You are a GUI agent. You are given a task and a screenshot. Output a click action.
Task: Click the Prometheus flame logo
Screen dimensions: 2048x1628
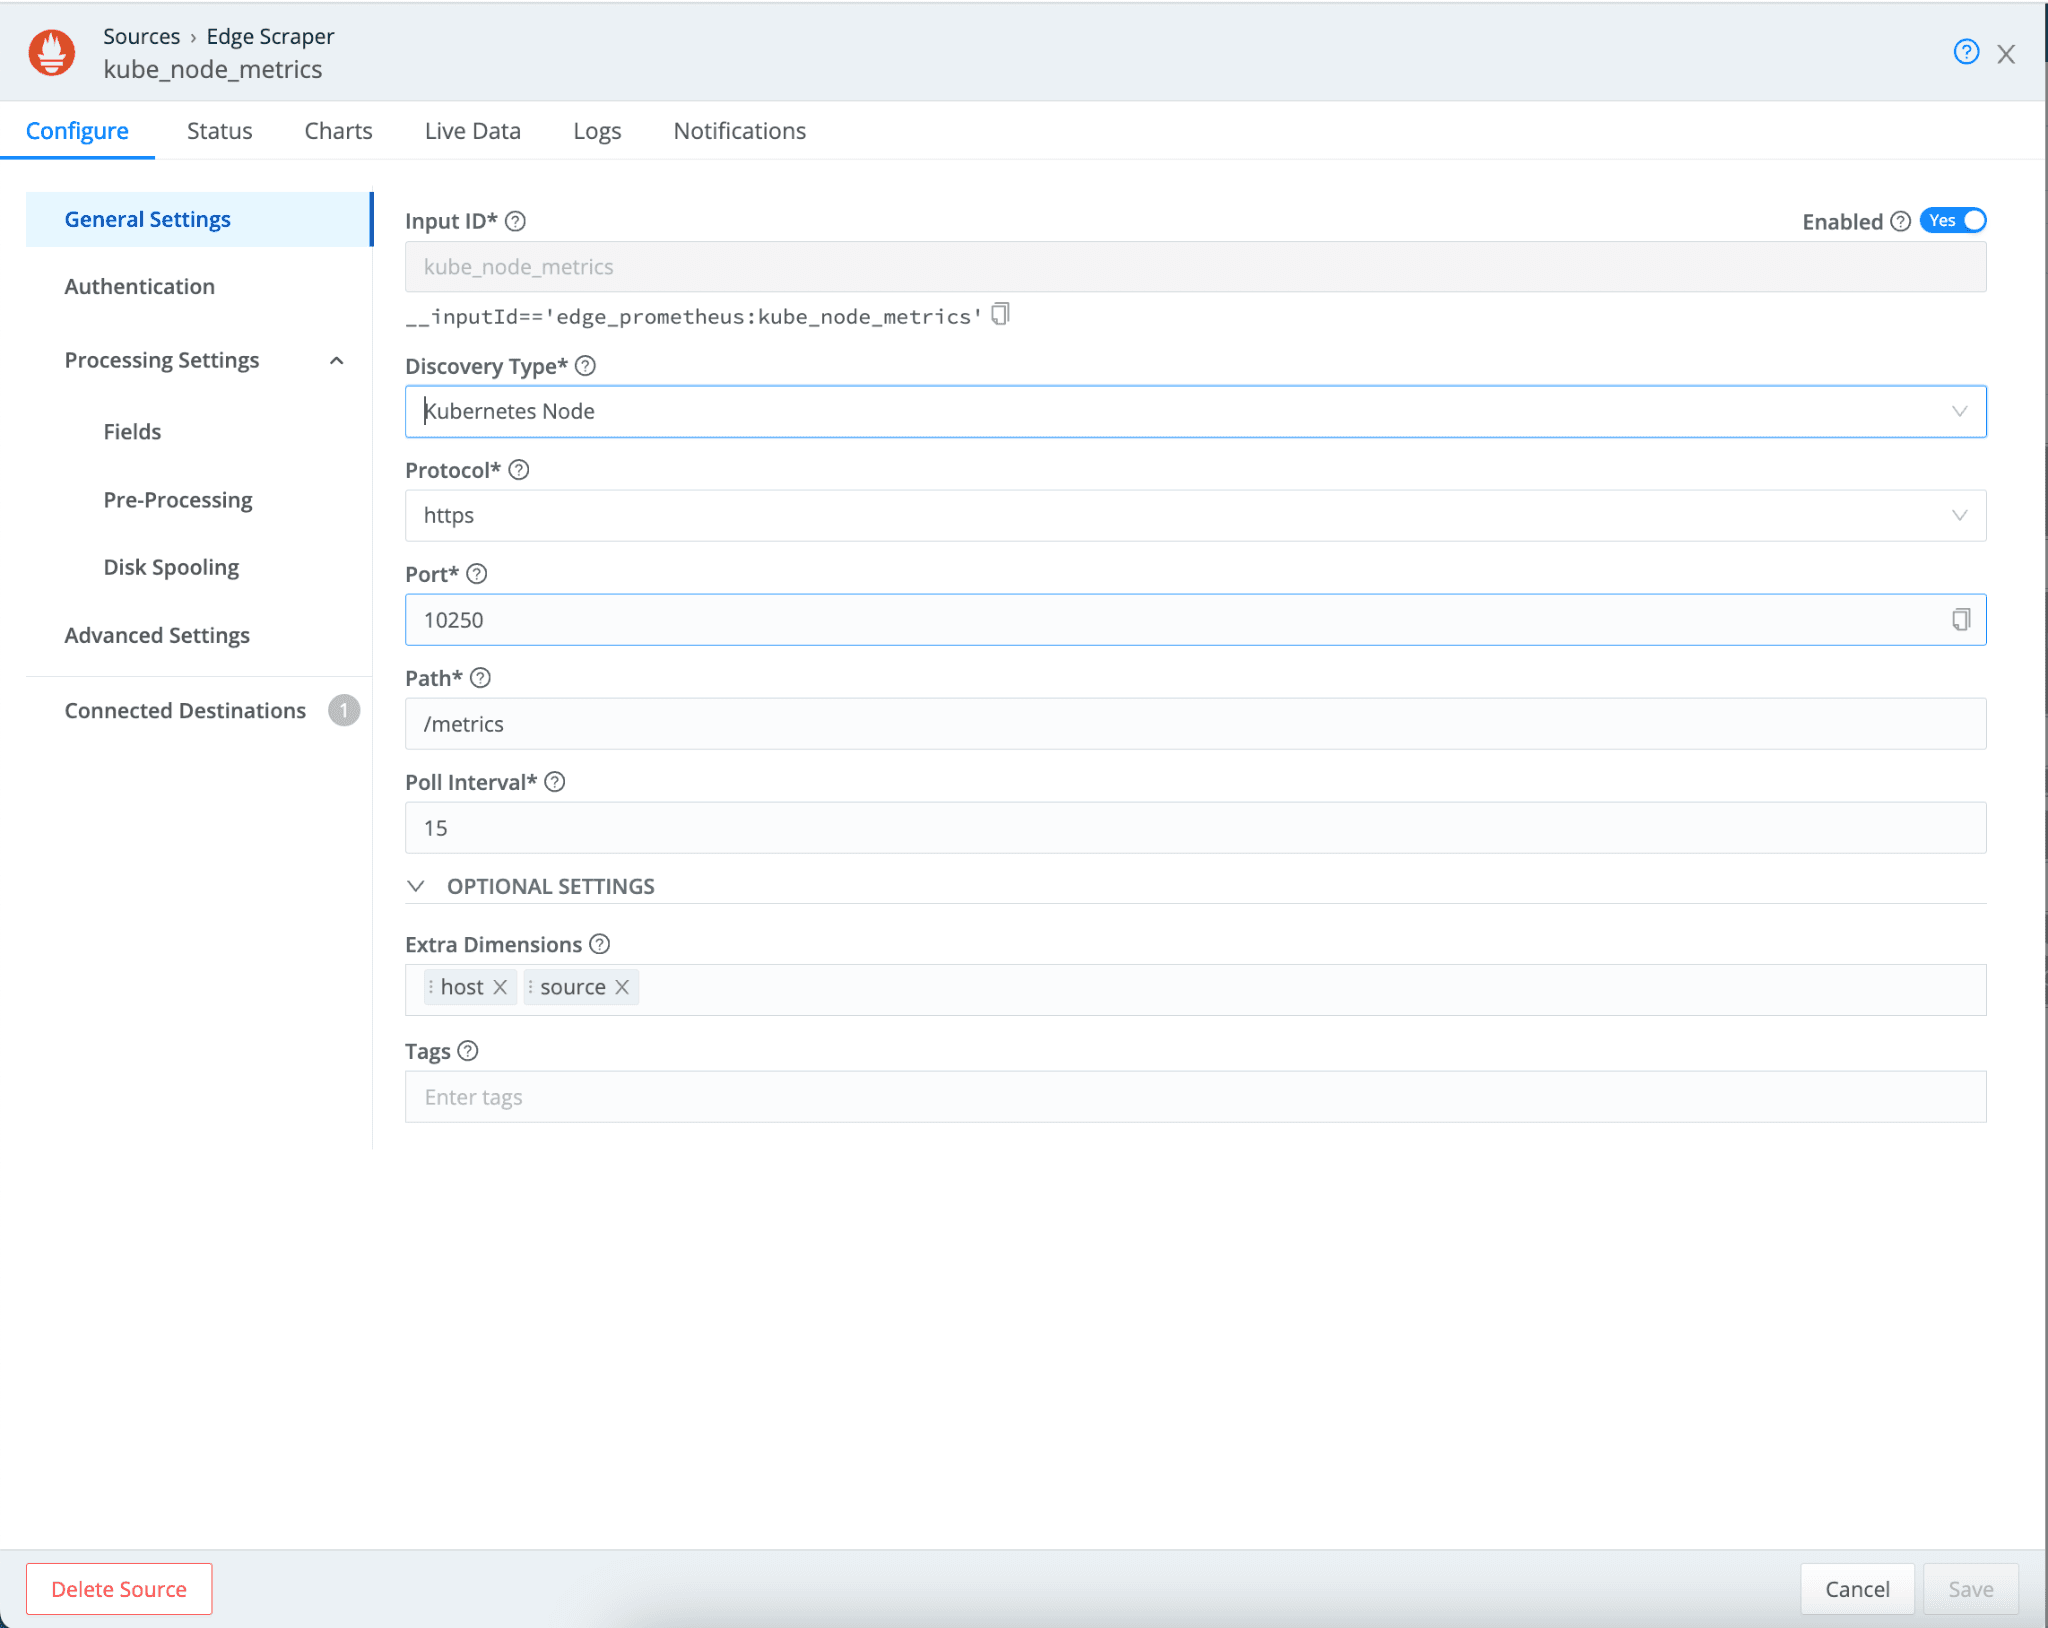51,52
